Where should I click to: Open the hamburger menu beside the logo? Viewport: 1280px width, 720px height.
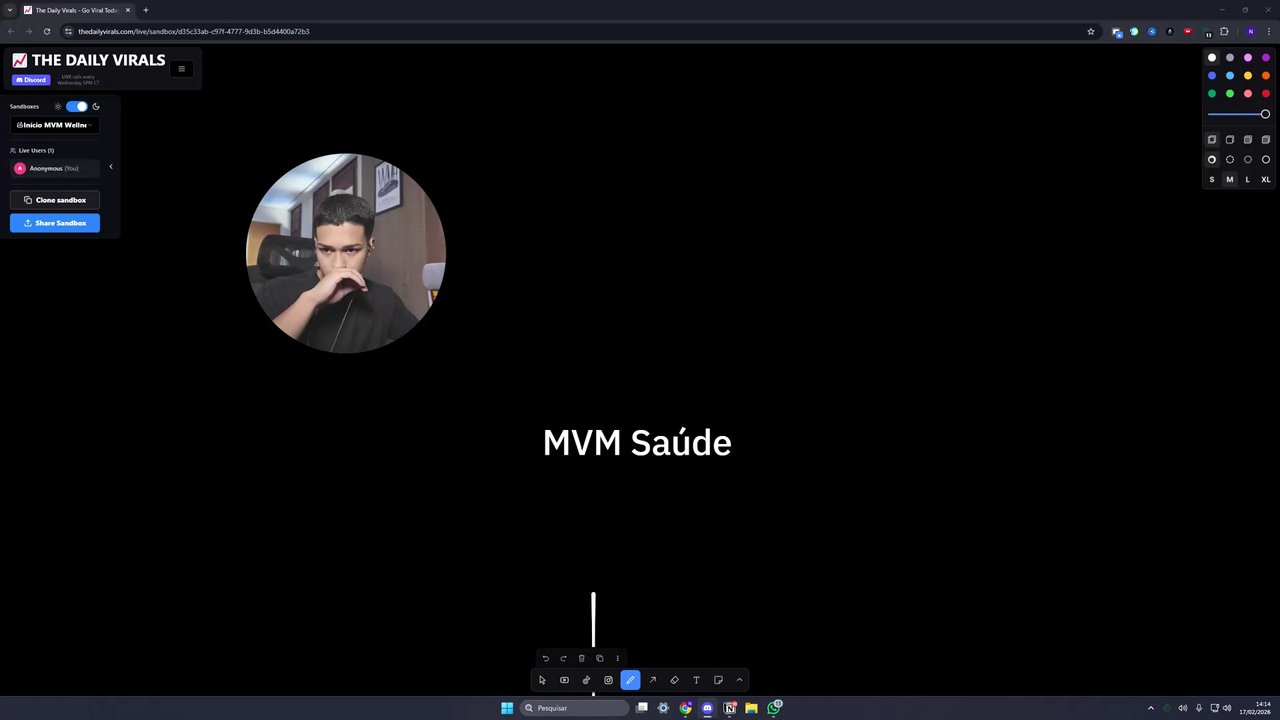tap(181, 69)
